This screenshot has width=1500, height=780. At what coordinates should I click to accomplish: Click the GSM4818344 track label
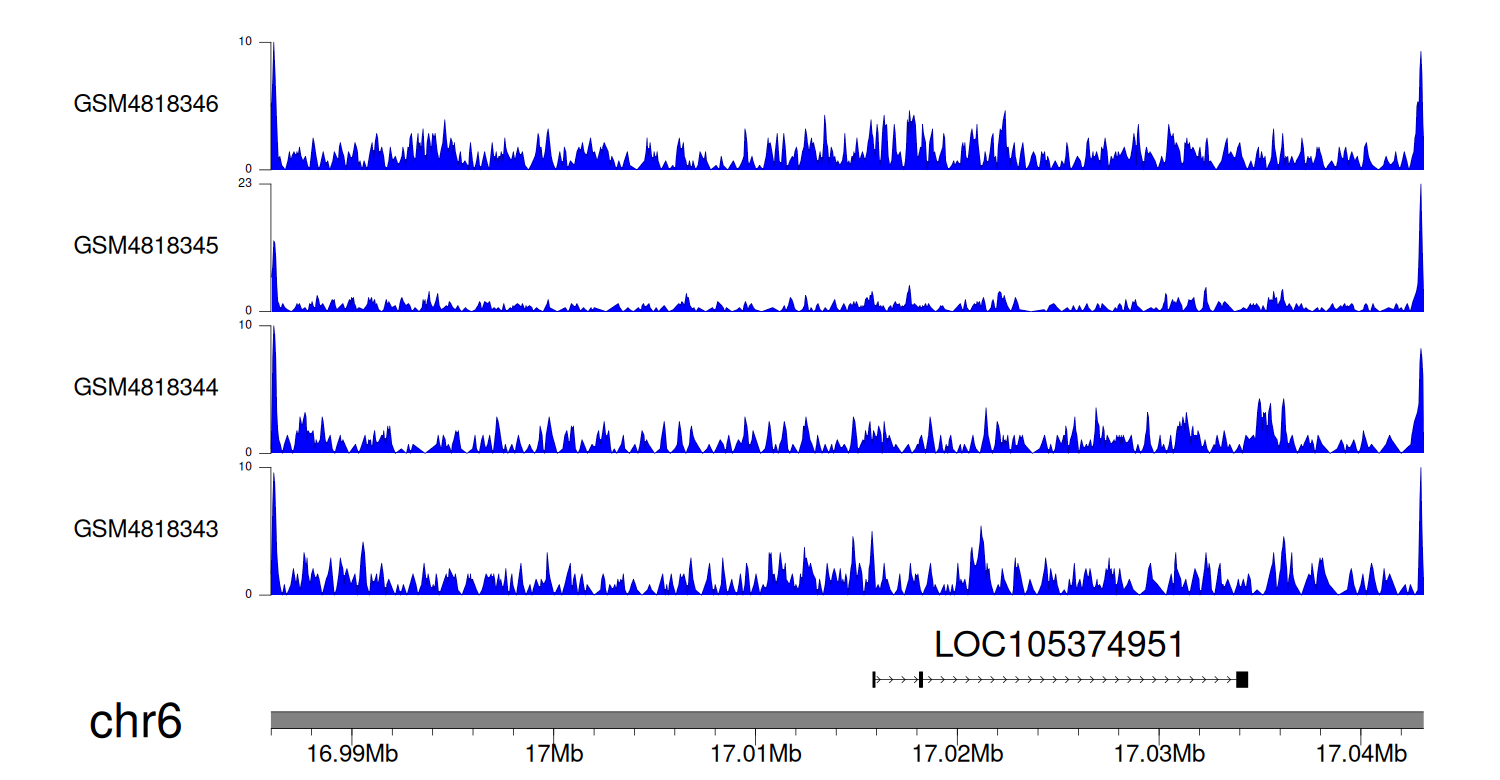(x=146, y=387)
